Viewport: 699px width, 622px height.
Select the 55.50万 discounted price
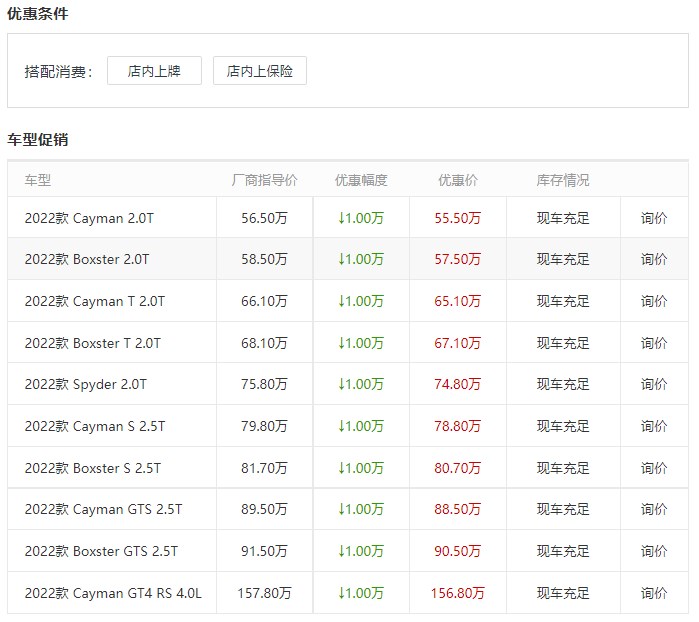(x=457, y=218)
